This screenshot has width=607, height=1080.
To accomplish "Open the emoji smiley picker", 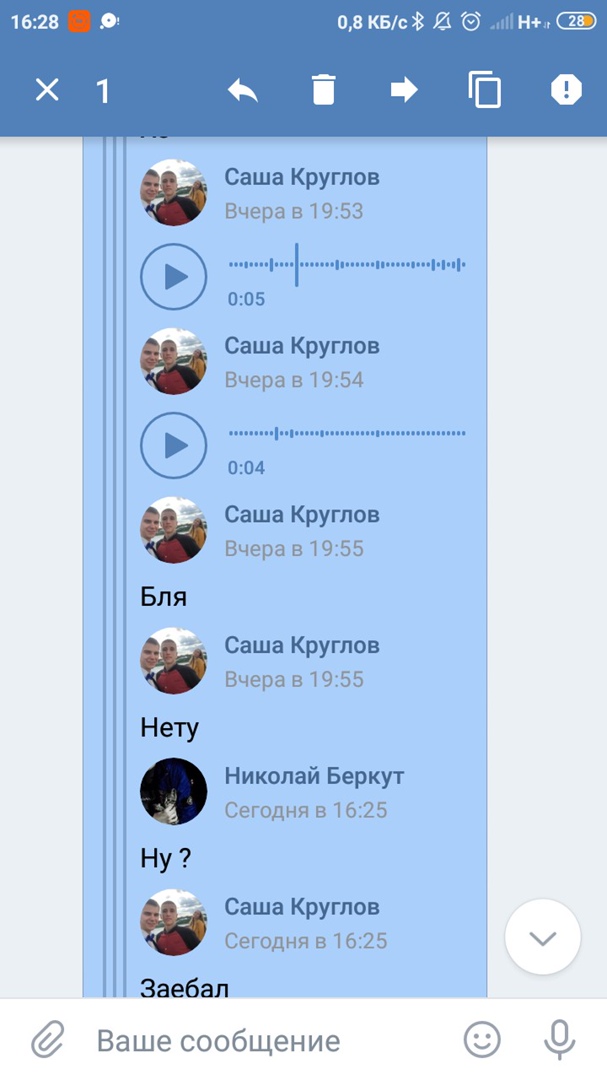I will pyautogui.click(x=482, y=1040).
